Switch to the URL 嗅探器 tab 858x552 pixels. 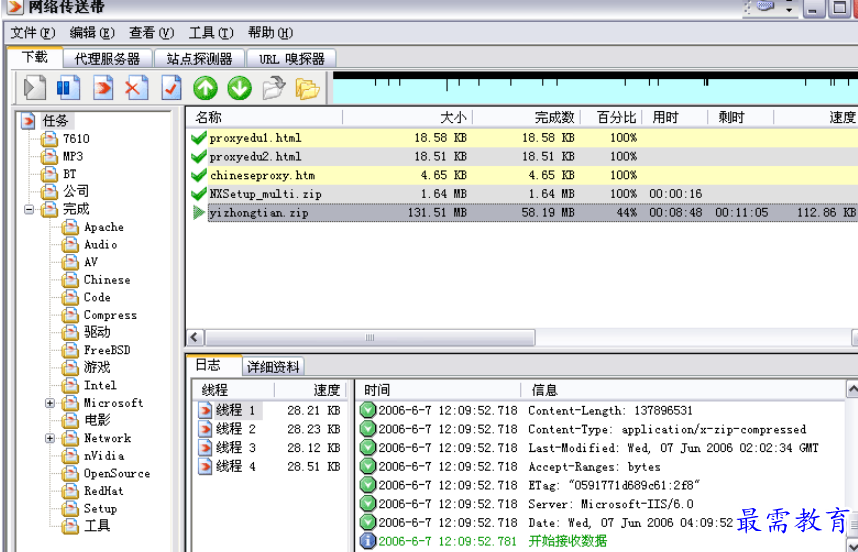[x=291, y=58]
